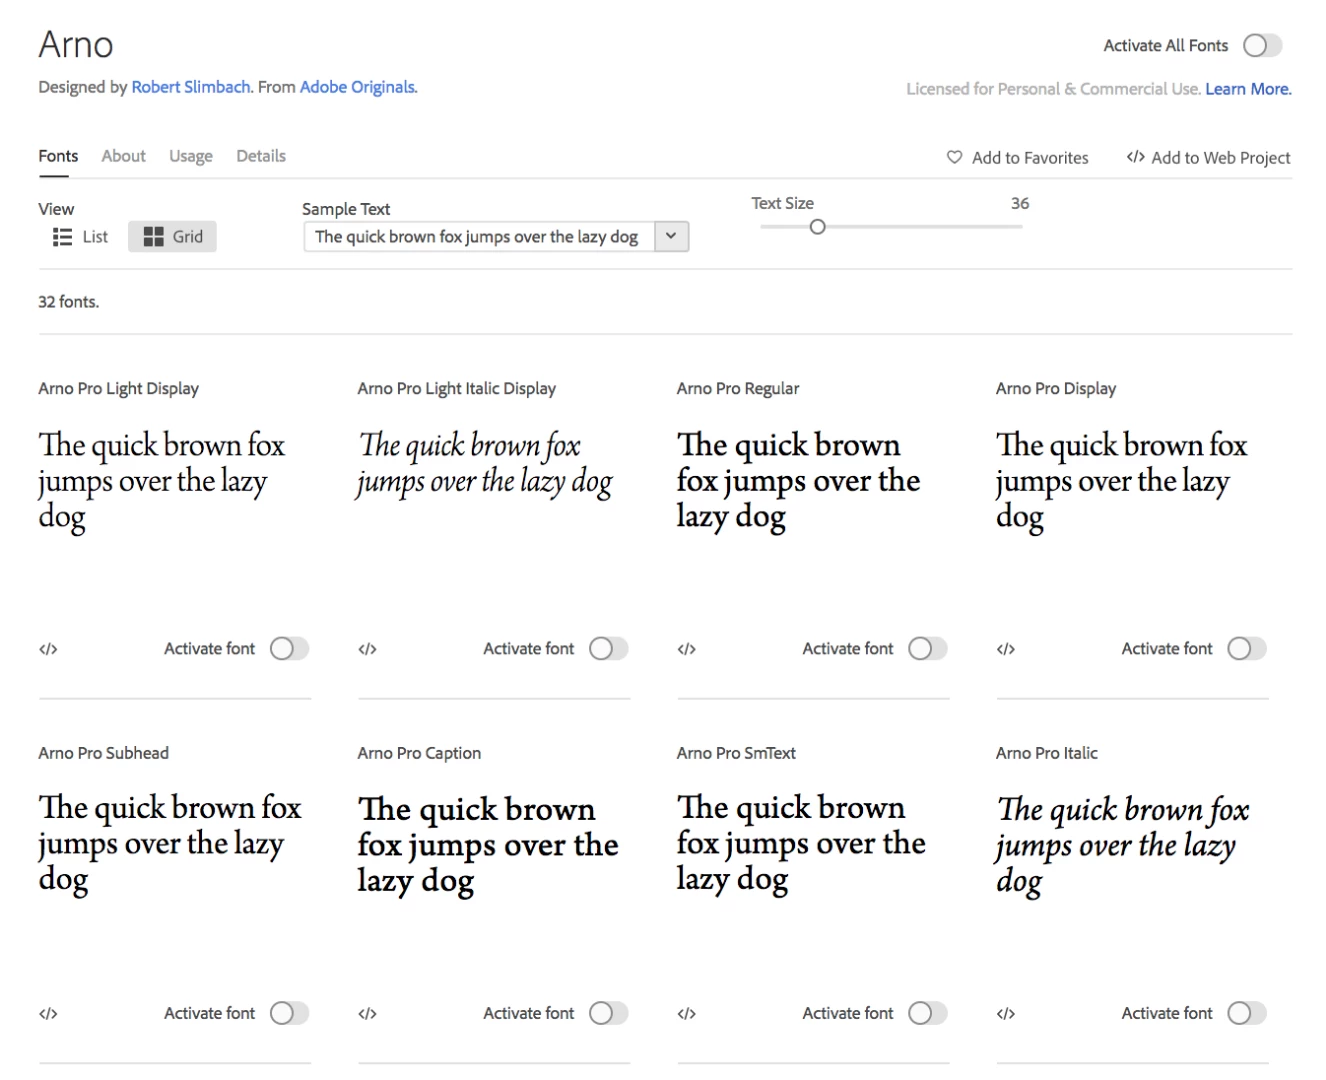Open Adobe Originals foundry link

(x=358, y=87)
